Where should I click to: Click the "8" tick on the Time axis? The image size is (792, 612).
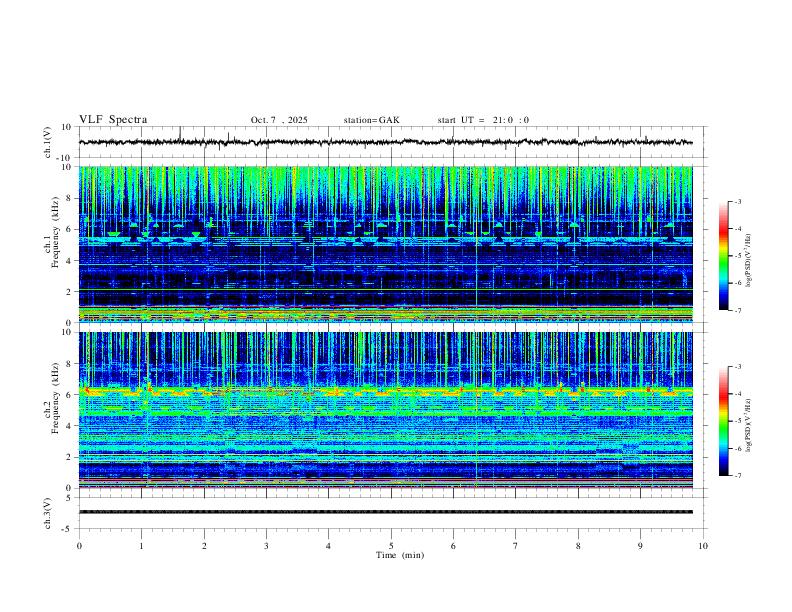coord(578,546)
